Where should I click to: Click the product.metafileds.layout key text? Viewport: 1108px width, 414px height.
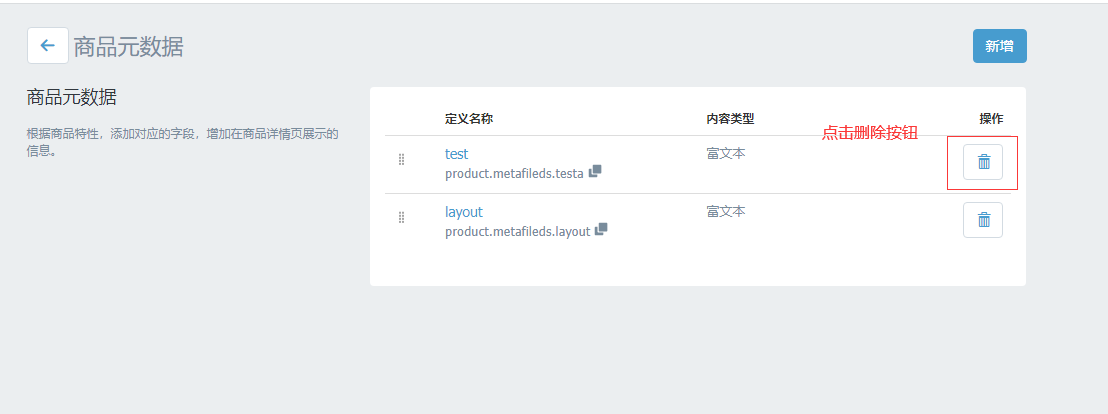517,232
